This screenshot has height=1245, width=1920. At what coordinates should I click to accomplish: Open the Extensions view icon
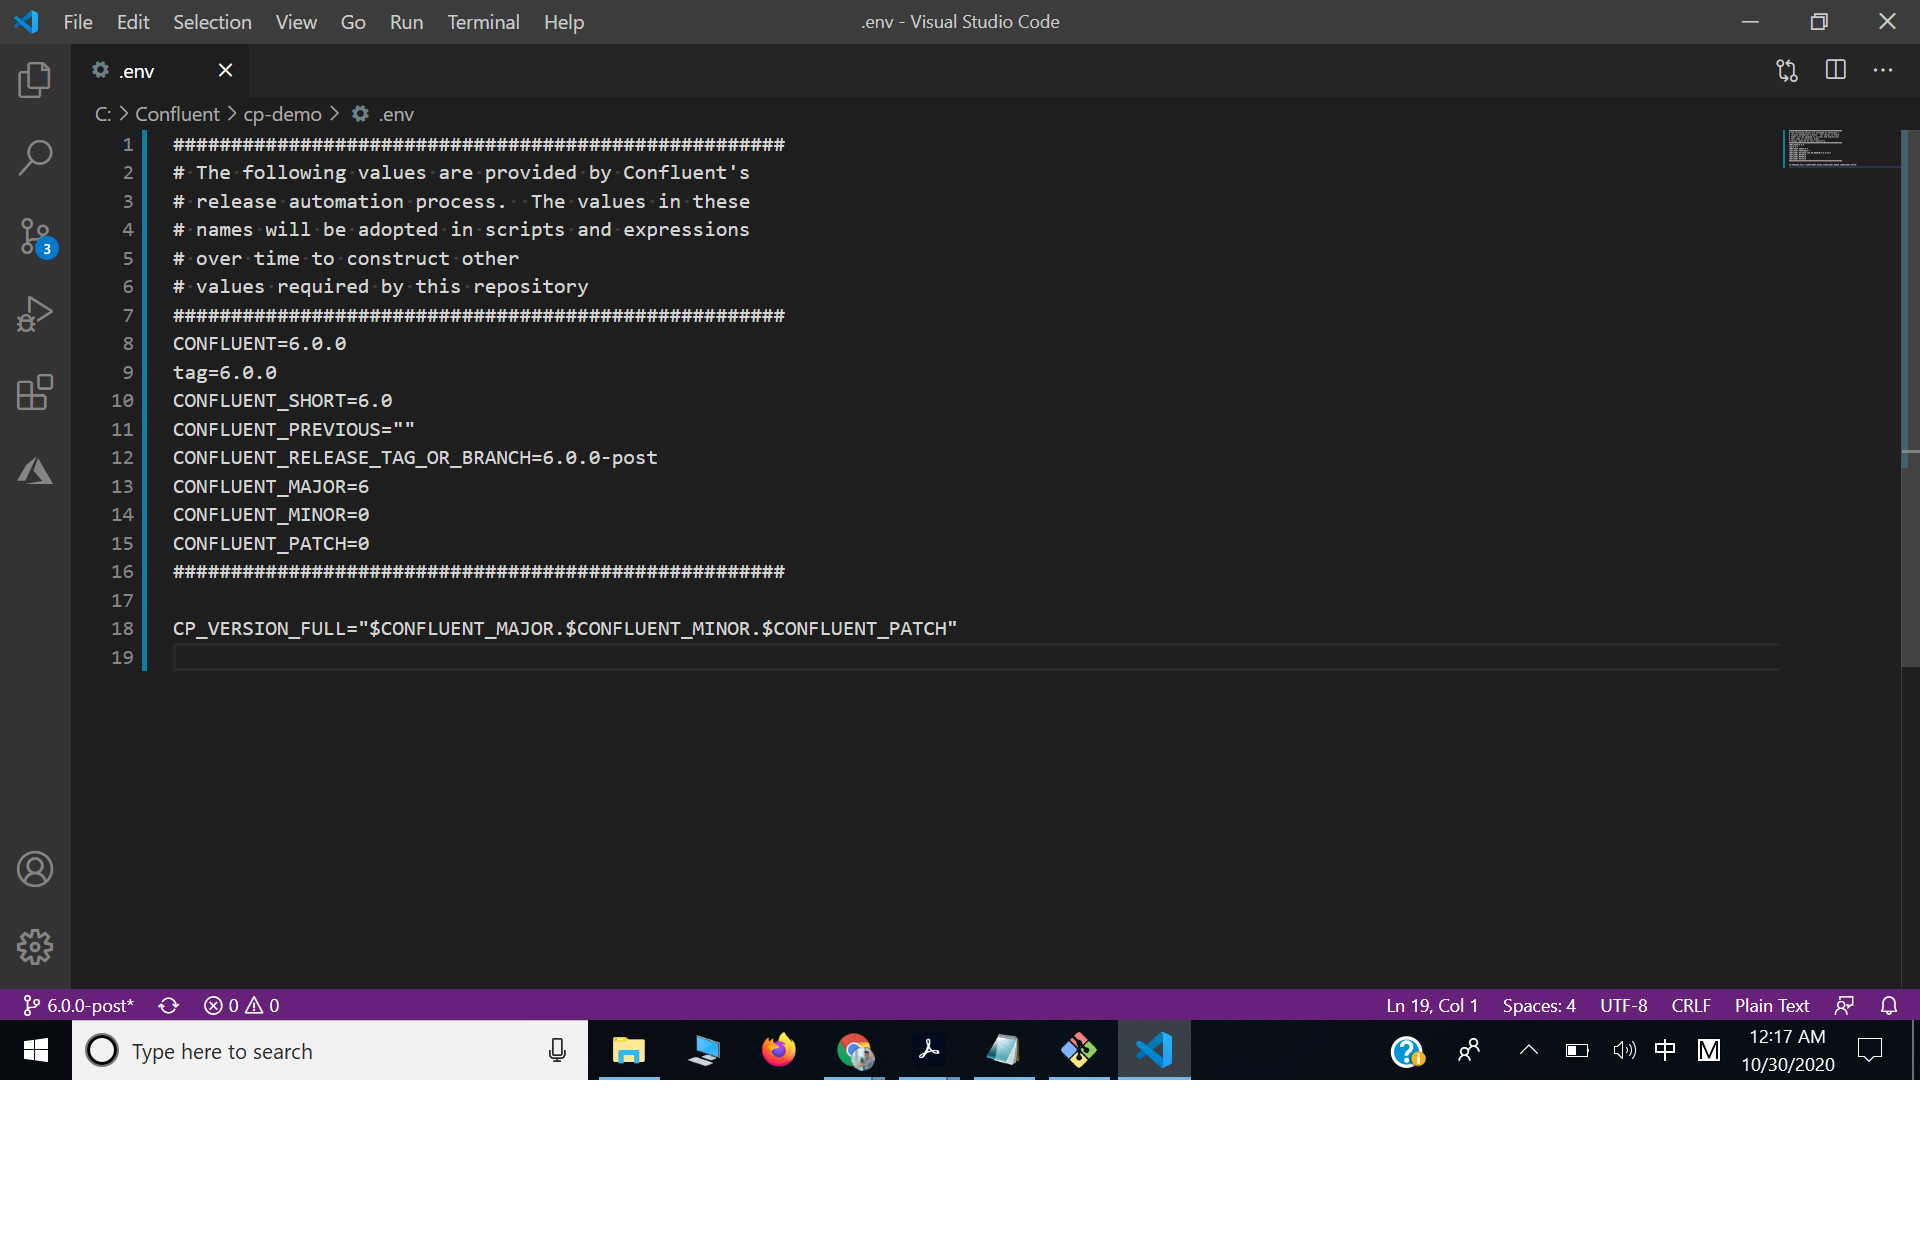coord(35,392)
